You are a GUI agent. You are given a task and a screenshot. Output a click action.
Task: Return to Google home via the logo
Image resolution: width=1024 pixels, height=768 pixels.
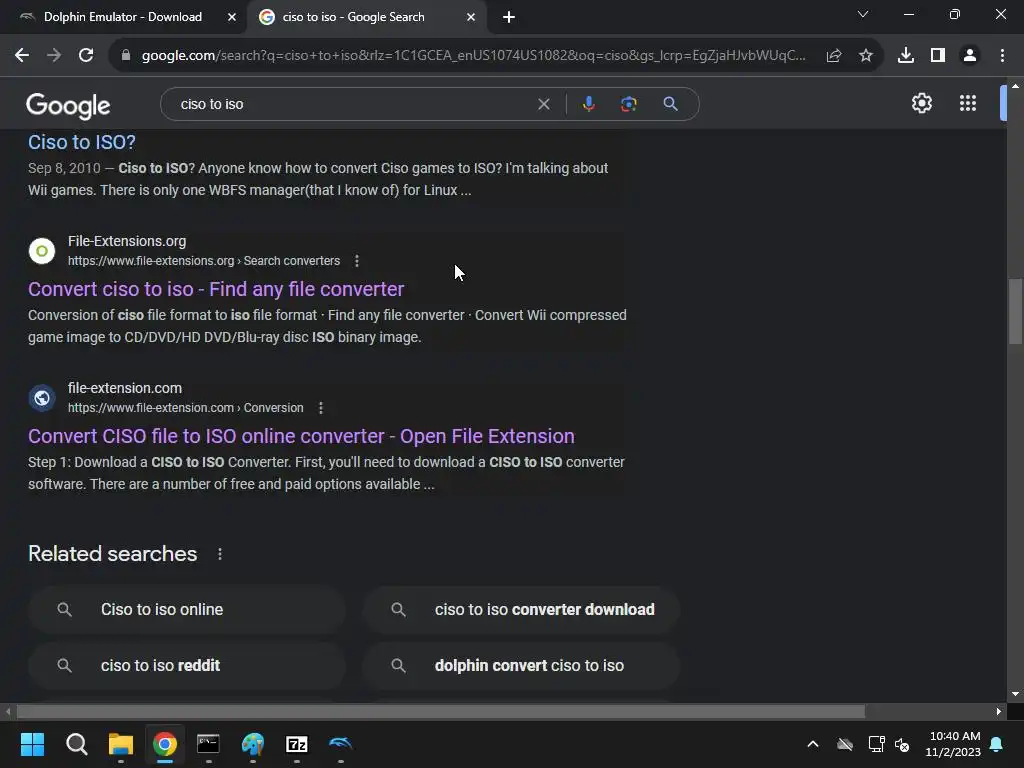[x=68, y=105]
